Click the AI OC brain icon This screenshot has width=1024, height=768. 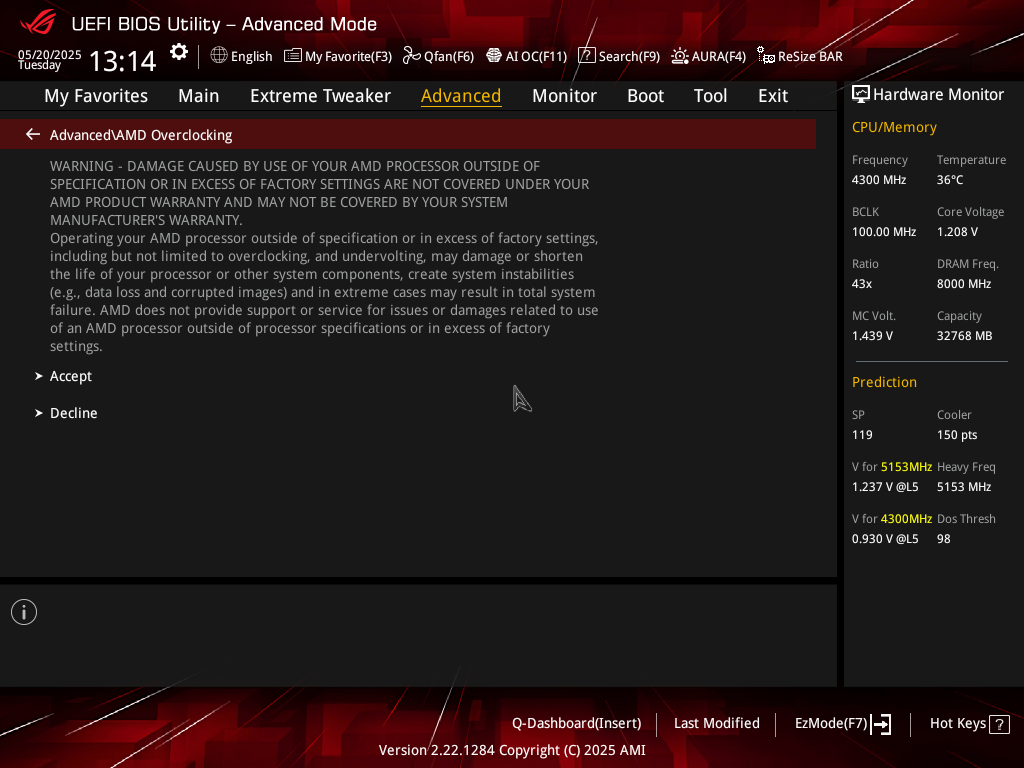pyautogui.click(x=494, y=56)
